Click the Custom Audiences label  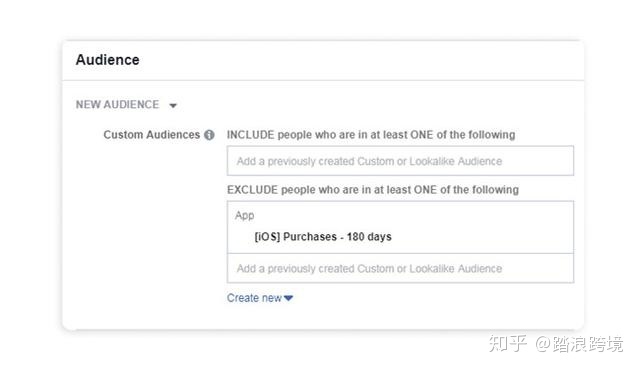click(151, 135)
